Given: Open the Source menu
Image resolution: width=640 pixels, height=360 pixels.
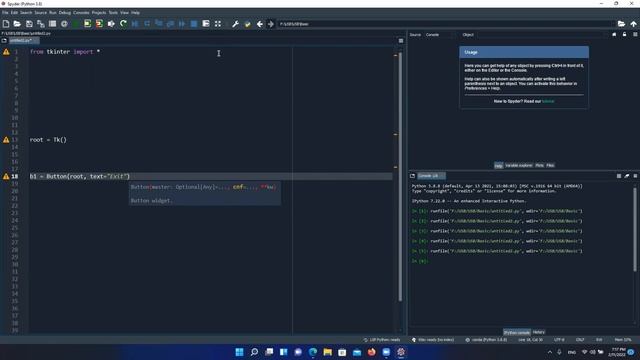Looking at the screenshot, I should point(40,13).
